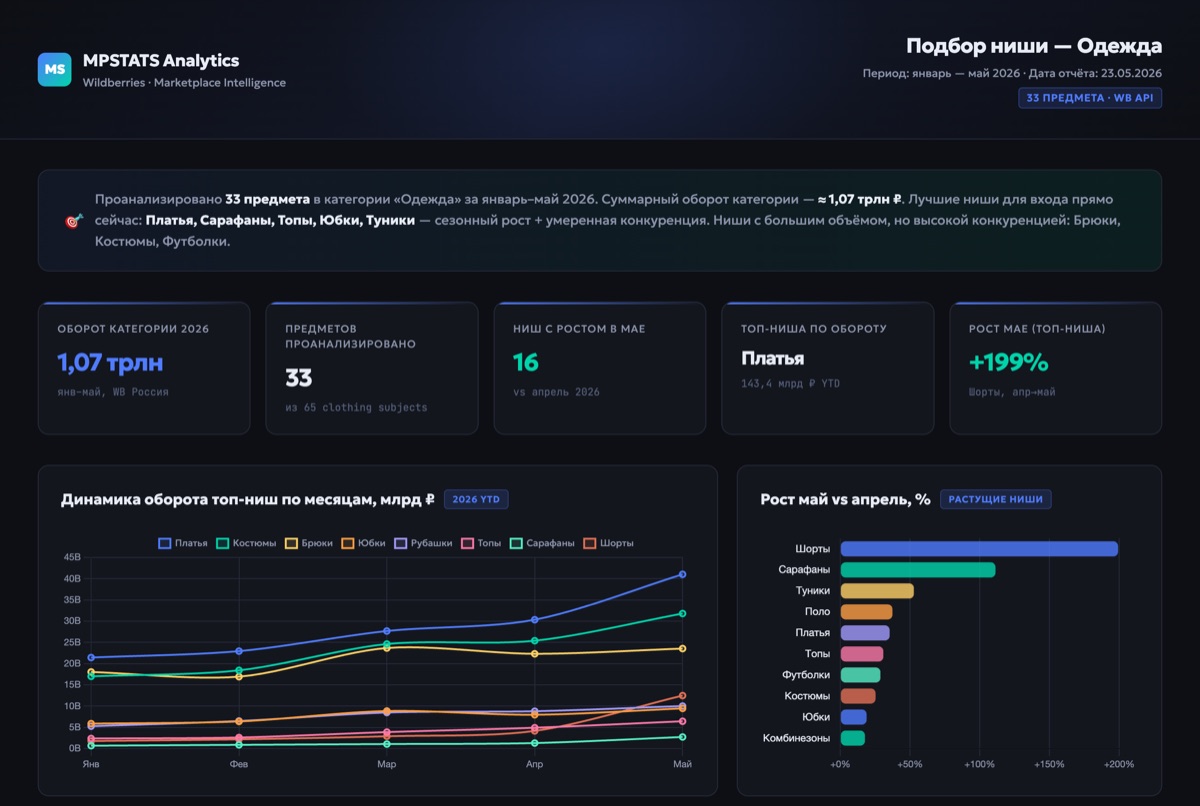The image size is (1200, 806).
Task: Click the Юбки bar in growth chart
Action: pos(854,717)
